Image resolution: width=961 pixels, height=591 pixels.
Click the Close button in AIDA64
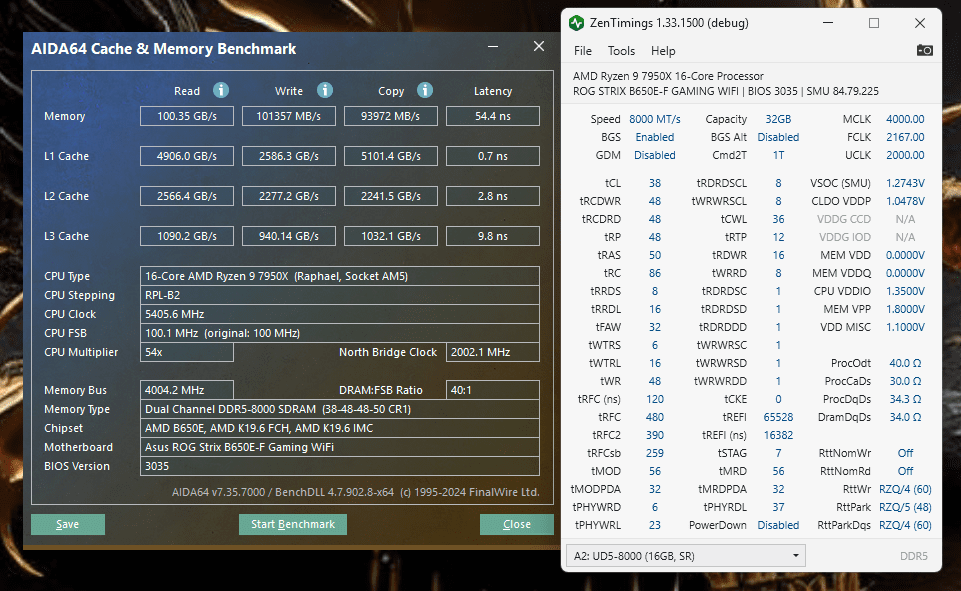pyautogui.click(x=517, y=524)
